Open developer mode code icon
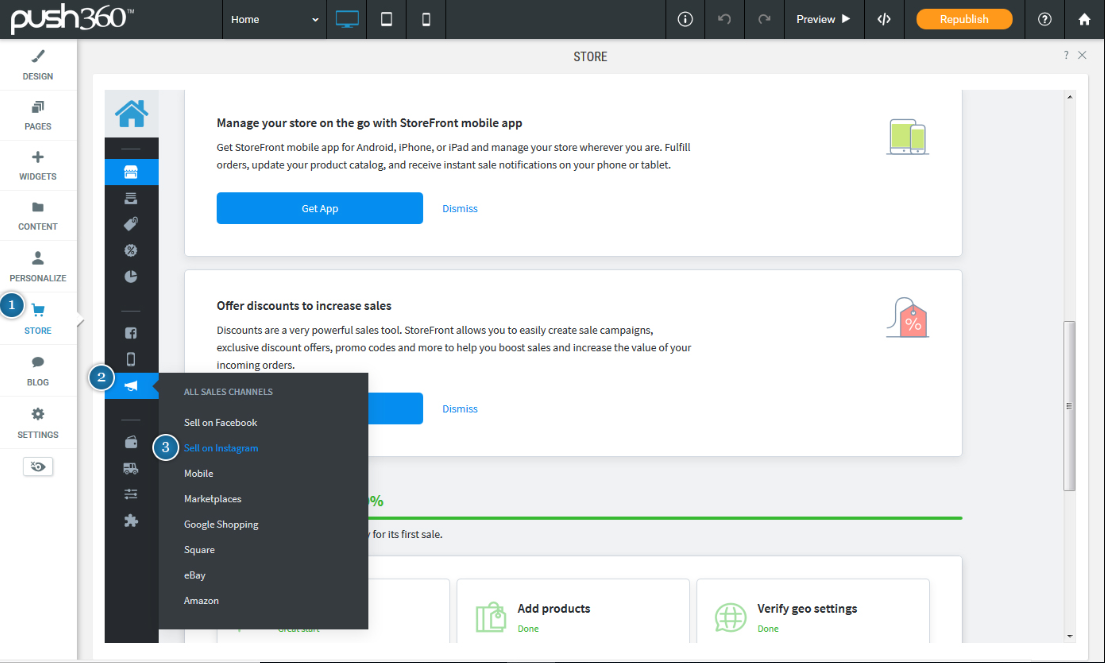Image resolution: width=1105 pixels, height=663 pixels. coord(884,19)
